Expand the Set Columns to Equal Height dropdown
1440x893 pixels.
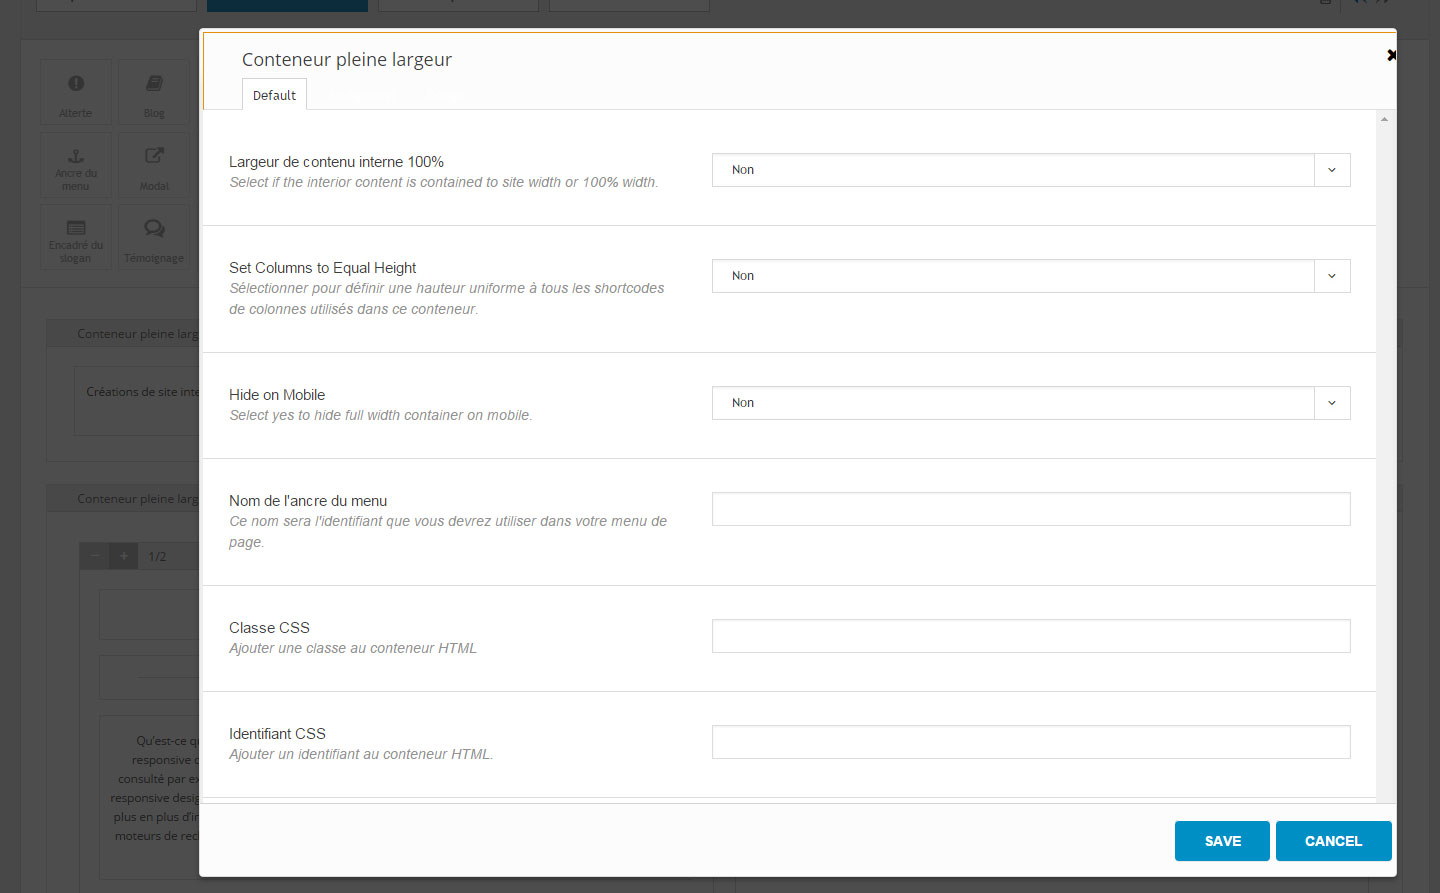pyautogui.click(x=1030, y=276)
